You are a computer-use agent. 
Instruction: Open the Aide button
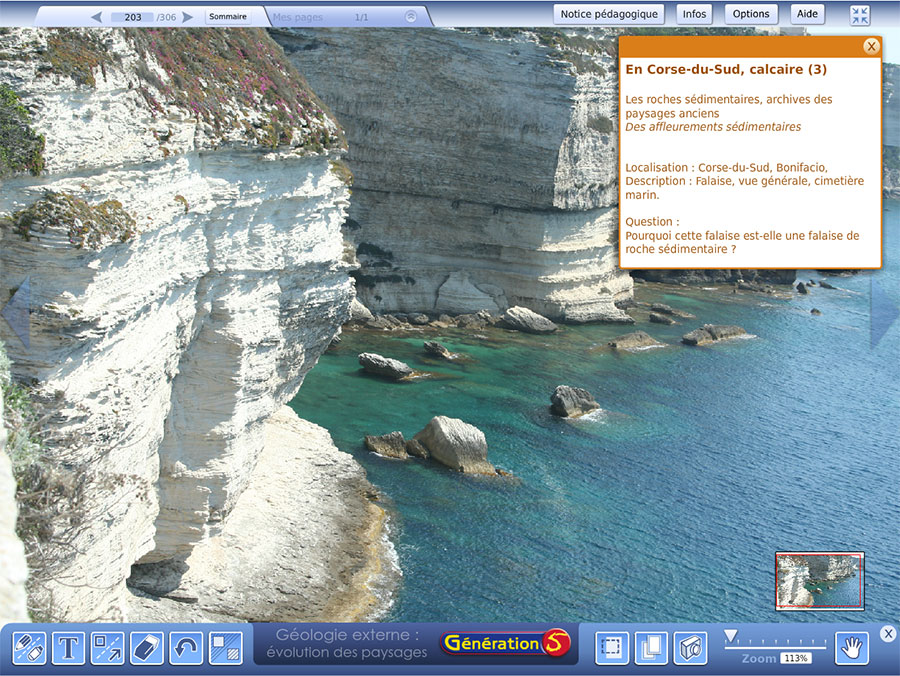(808, 14)
